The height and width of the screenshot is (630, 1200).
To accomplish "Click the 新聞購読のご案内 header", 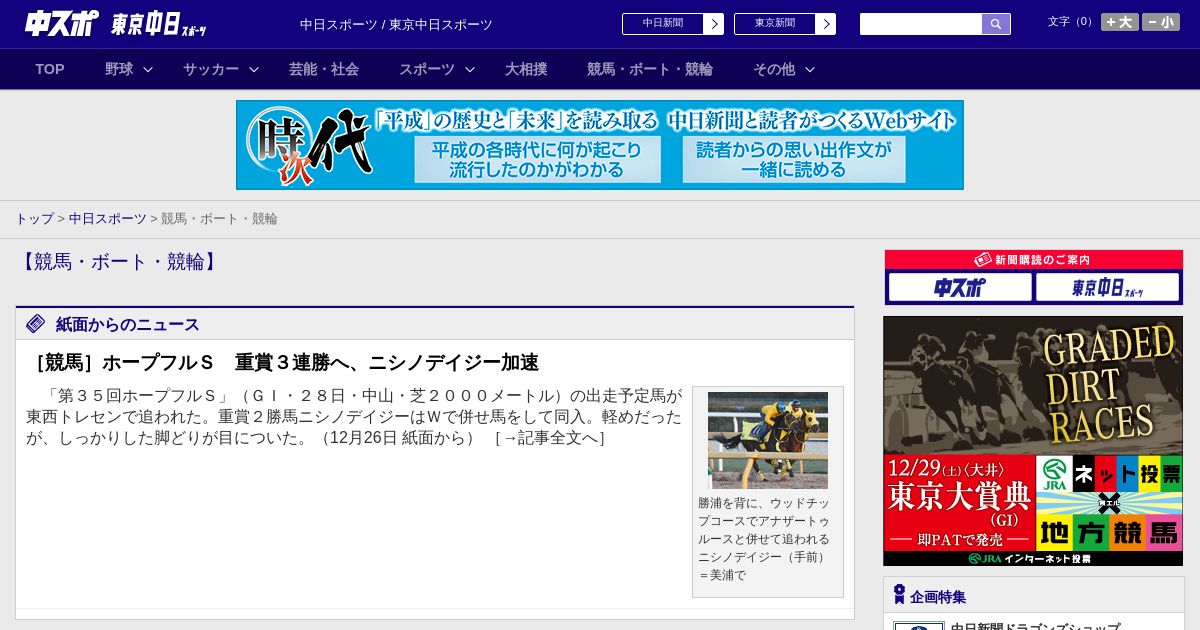I will pyautogui.click(x=1034, y=260).
